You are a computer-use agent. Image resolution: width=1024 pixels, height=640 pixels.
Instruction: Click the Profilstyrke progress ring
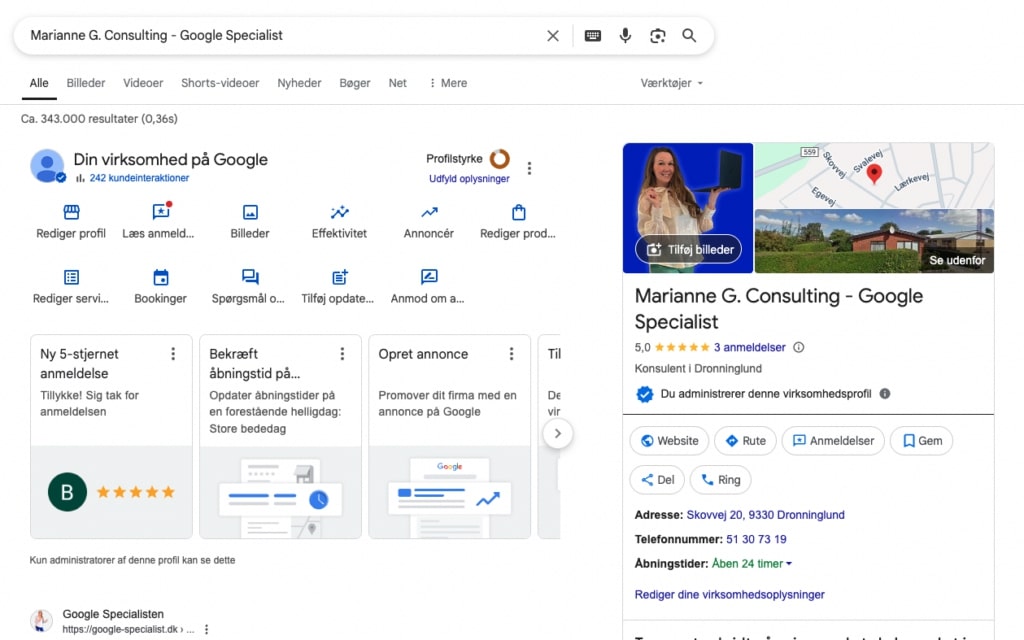(x=500, y=158)
